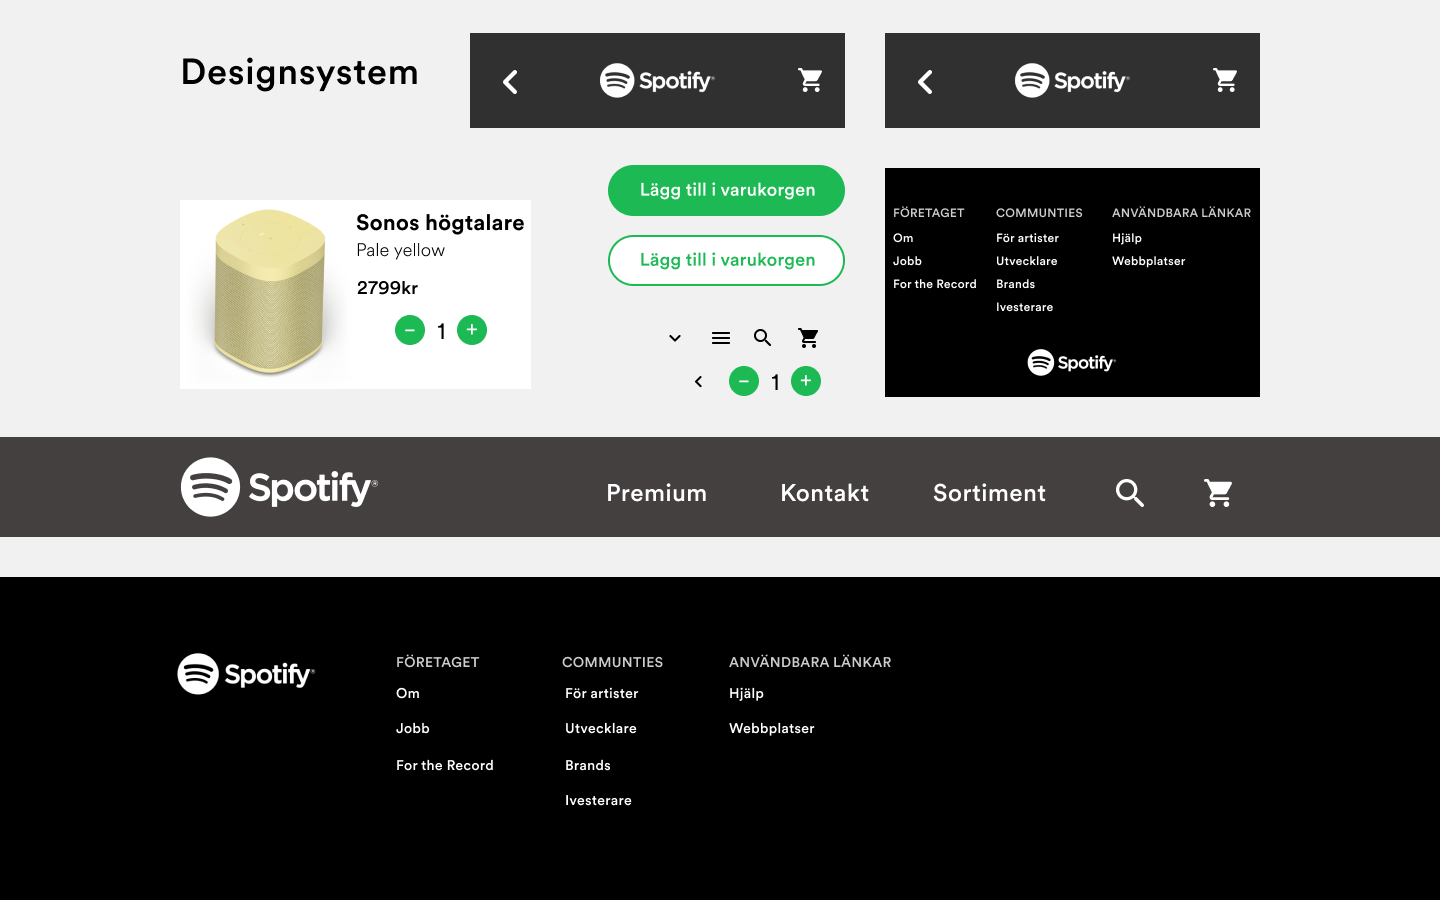This screenshot has height=900, width=1440.
Task: Click ANVÄNDBARA LÄNKAR heading in large footer
Action: pos(810,662)
